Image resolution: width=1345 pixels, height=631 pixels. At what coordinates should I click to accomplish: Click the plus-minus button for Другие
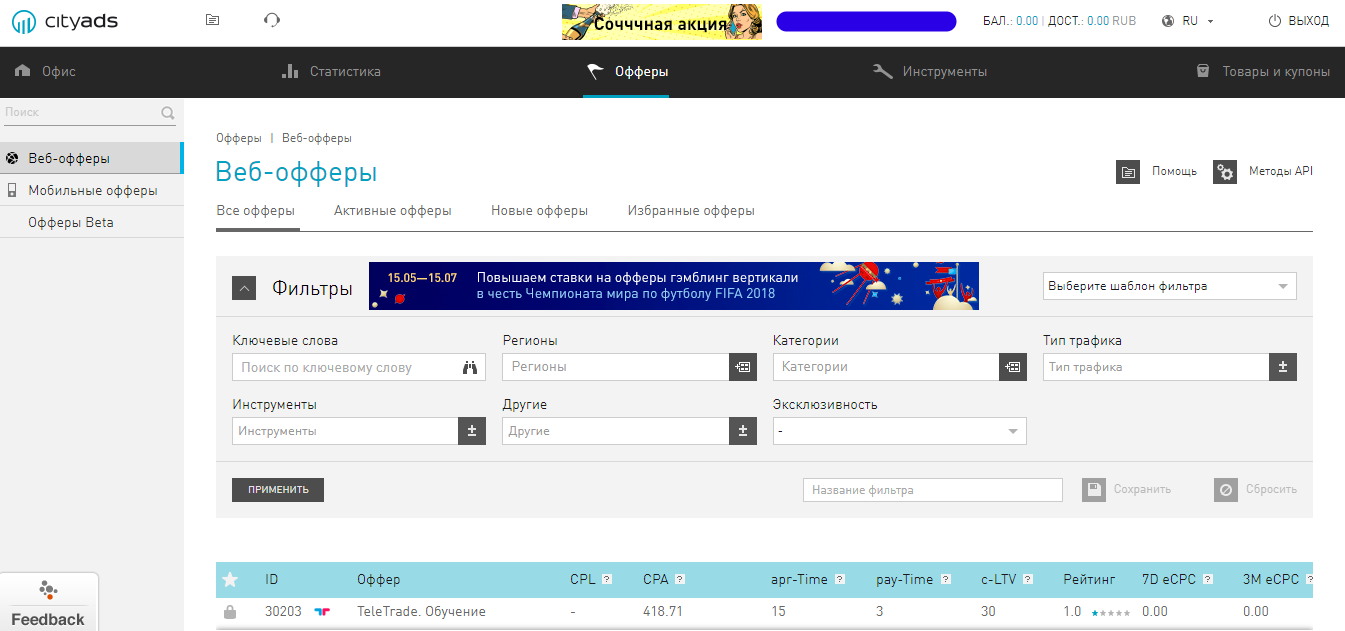tap(742, 431)
